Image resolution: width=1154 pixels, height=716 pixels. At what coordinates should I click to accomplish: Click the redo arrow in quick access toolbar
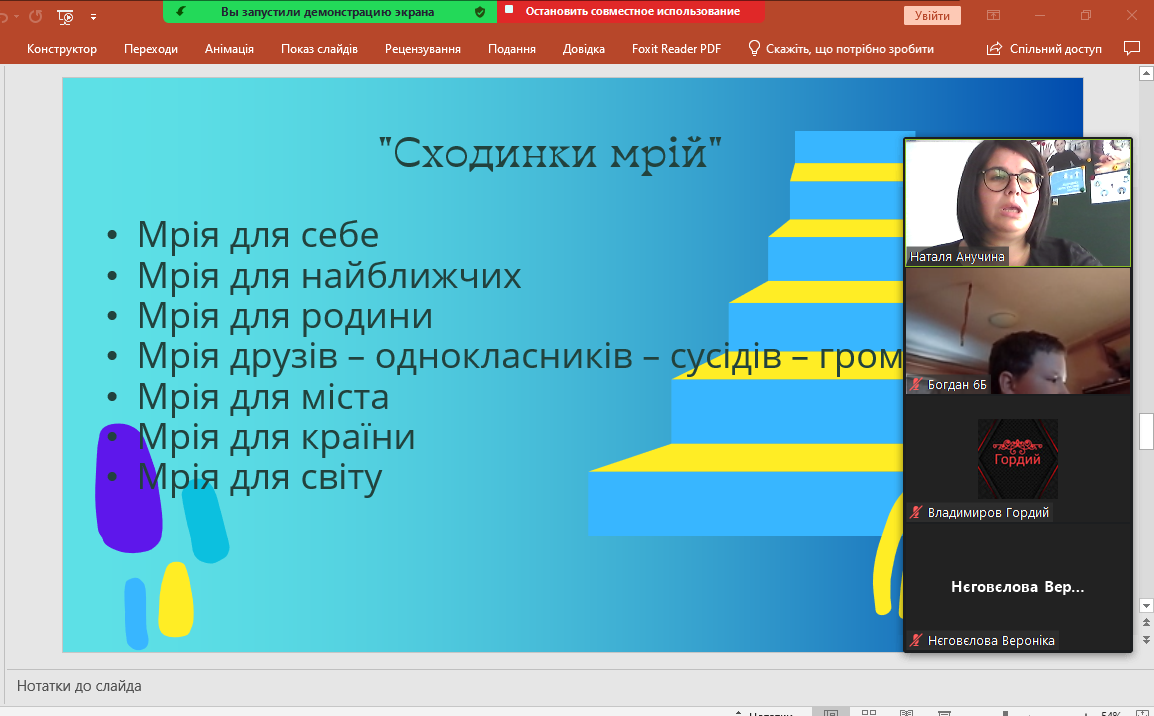click(x=35, y=16)
